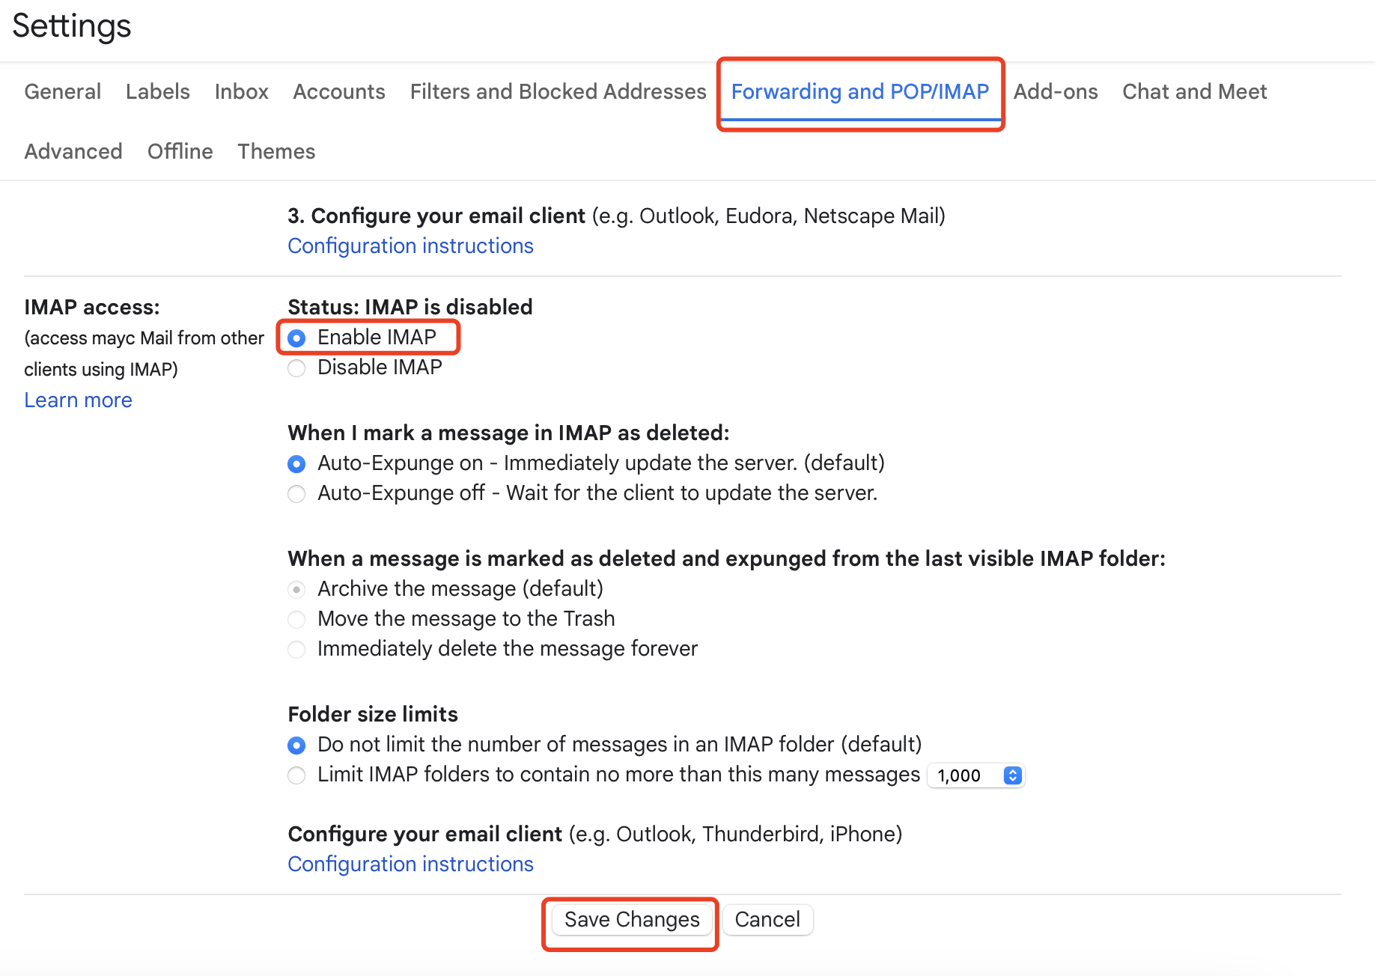Open the Labels tab
This screenshot has width=1376, height=976.
[x=157, y=91]
